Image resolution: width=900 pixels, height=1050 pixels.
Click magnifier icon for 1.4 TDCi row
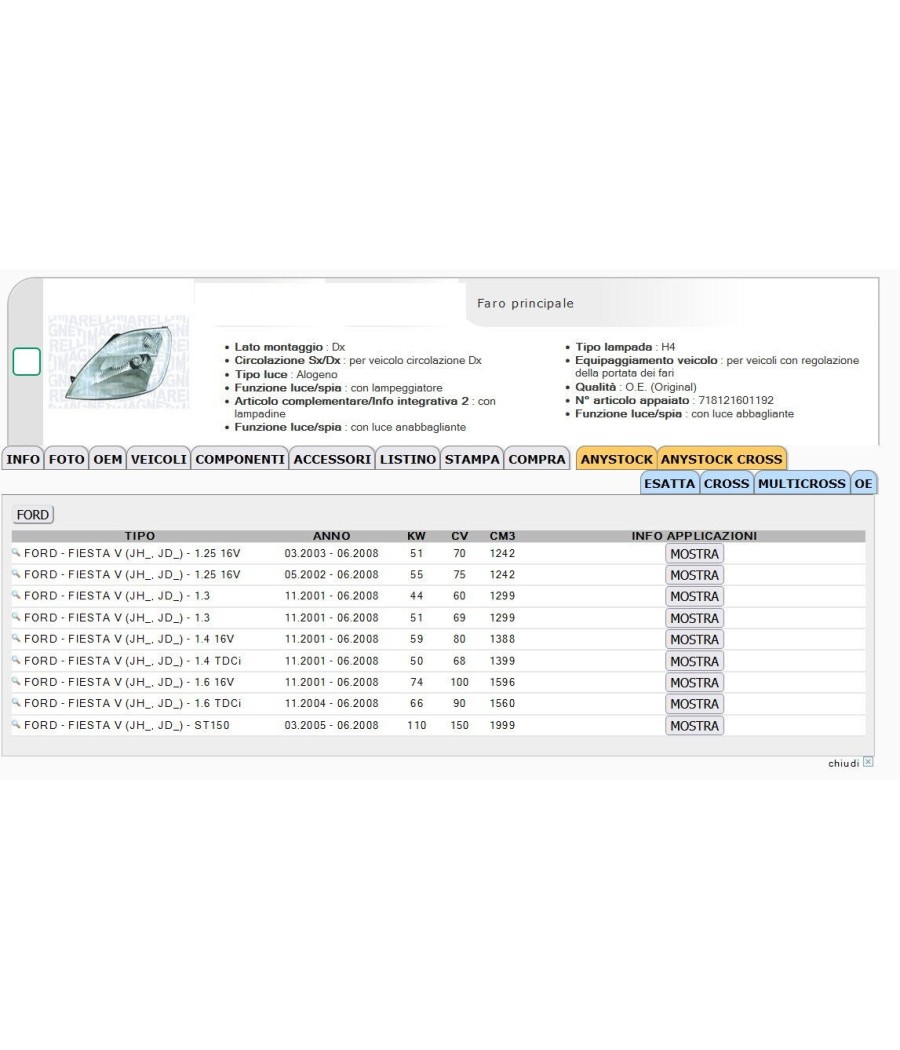click(16, 660)
